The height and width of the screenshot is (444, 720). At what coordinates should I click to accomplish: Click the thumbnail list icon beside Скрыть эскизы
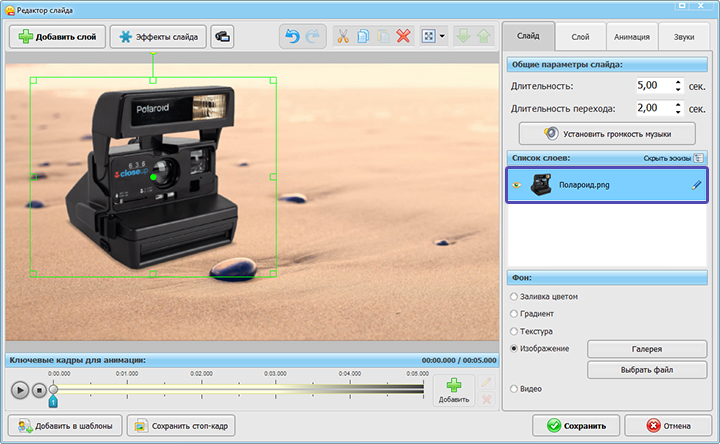point(698,158)
